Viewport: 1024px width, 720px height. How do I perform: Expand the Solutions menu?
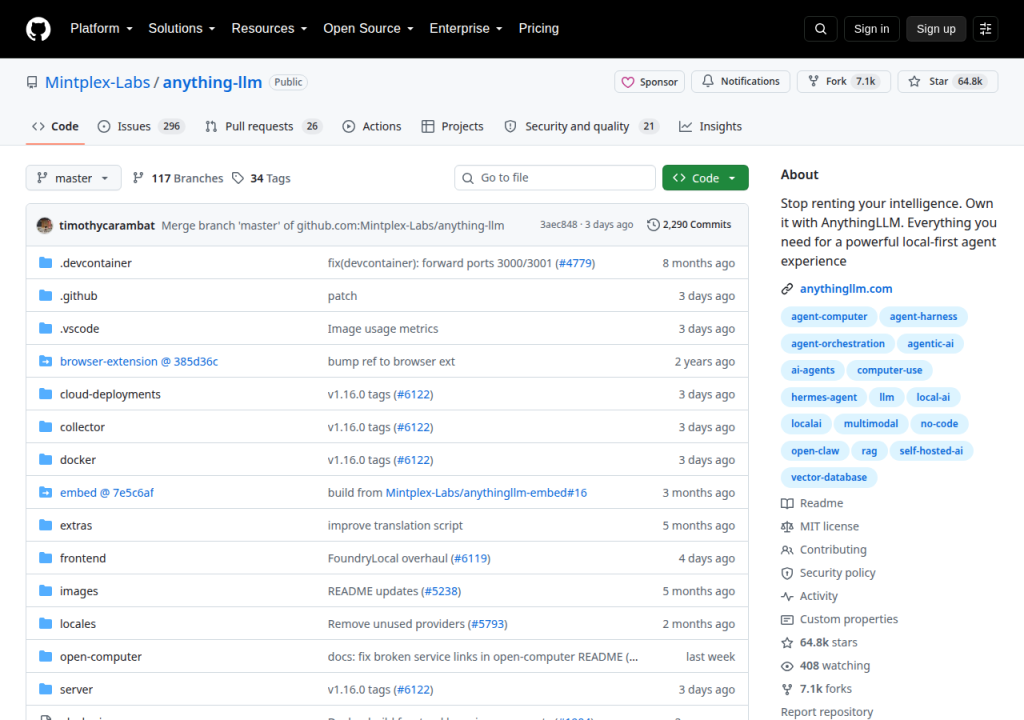click(x=182, y=28)
